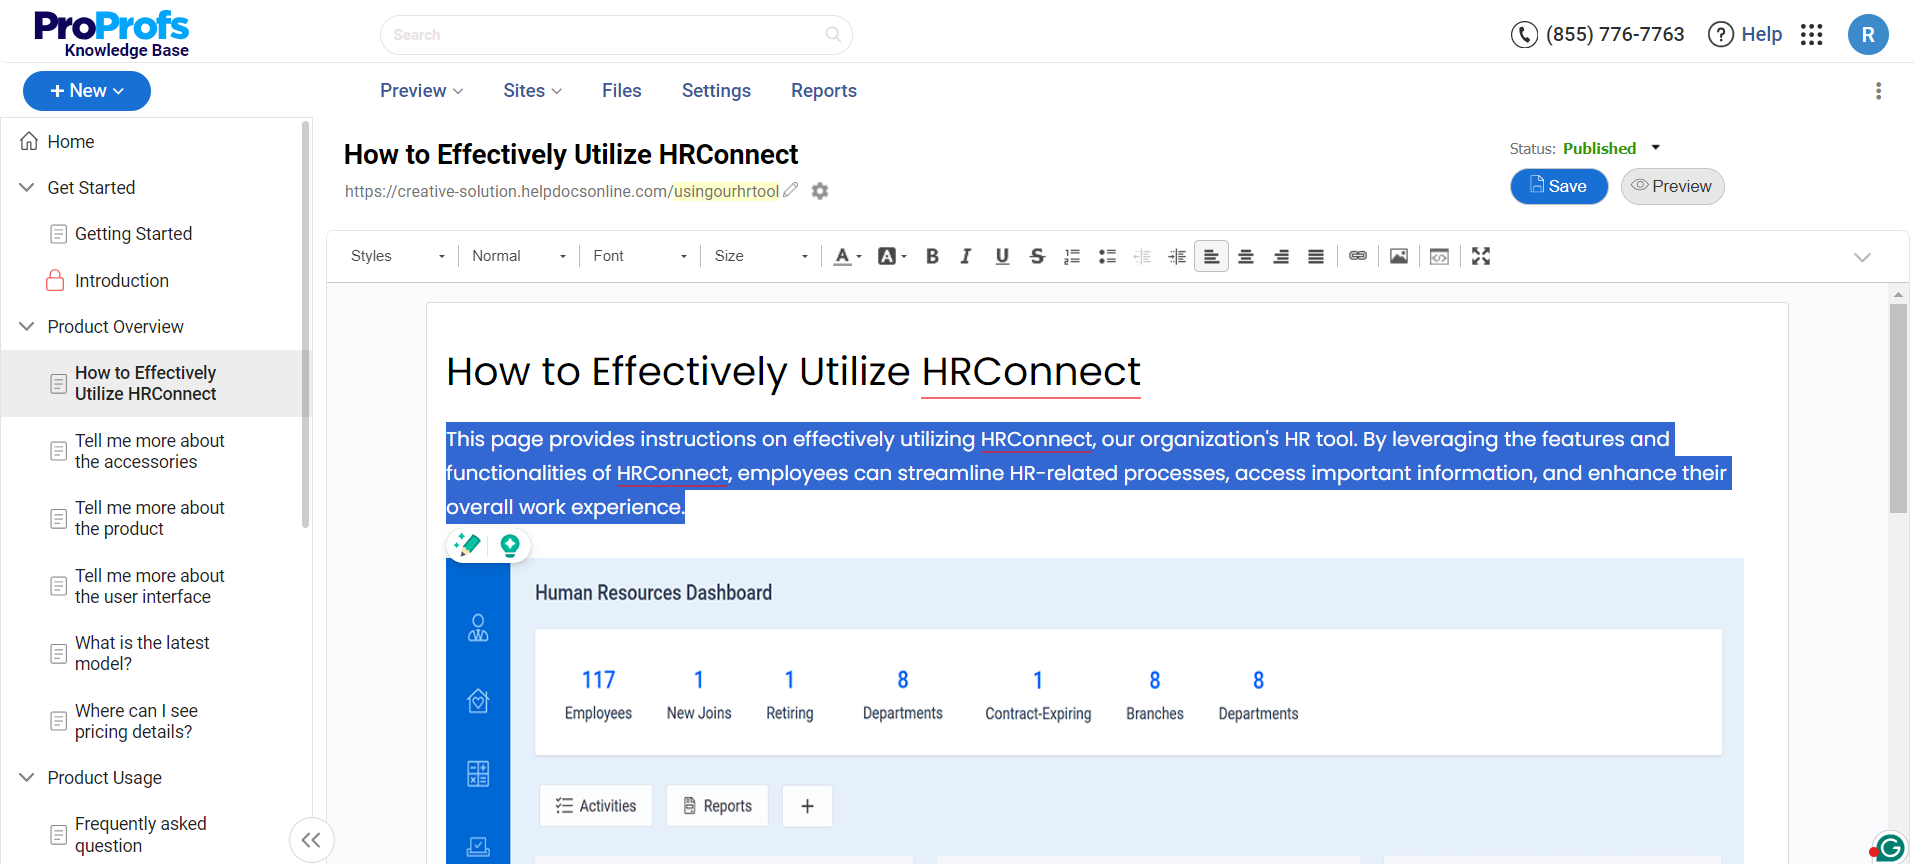
Task: Open the Published status dropdown
Action: coord(1611,148)
